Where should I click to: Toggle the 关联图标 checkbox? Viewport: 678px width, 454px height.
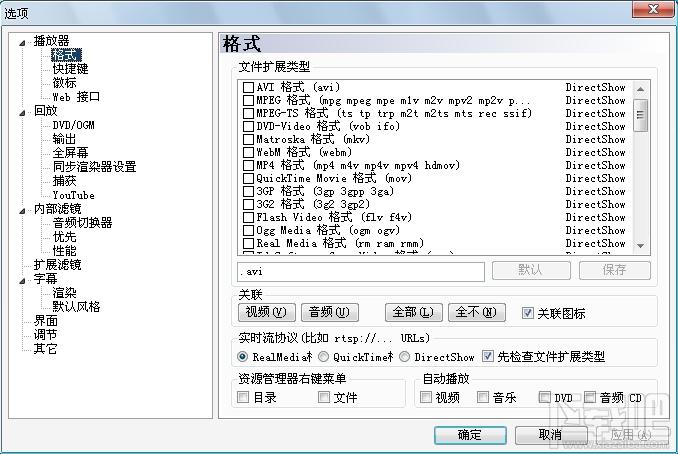(528, 313)
